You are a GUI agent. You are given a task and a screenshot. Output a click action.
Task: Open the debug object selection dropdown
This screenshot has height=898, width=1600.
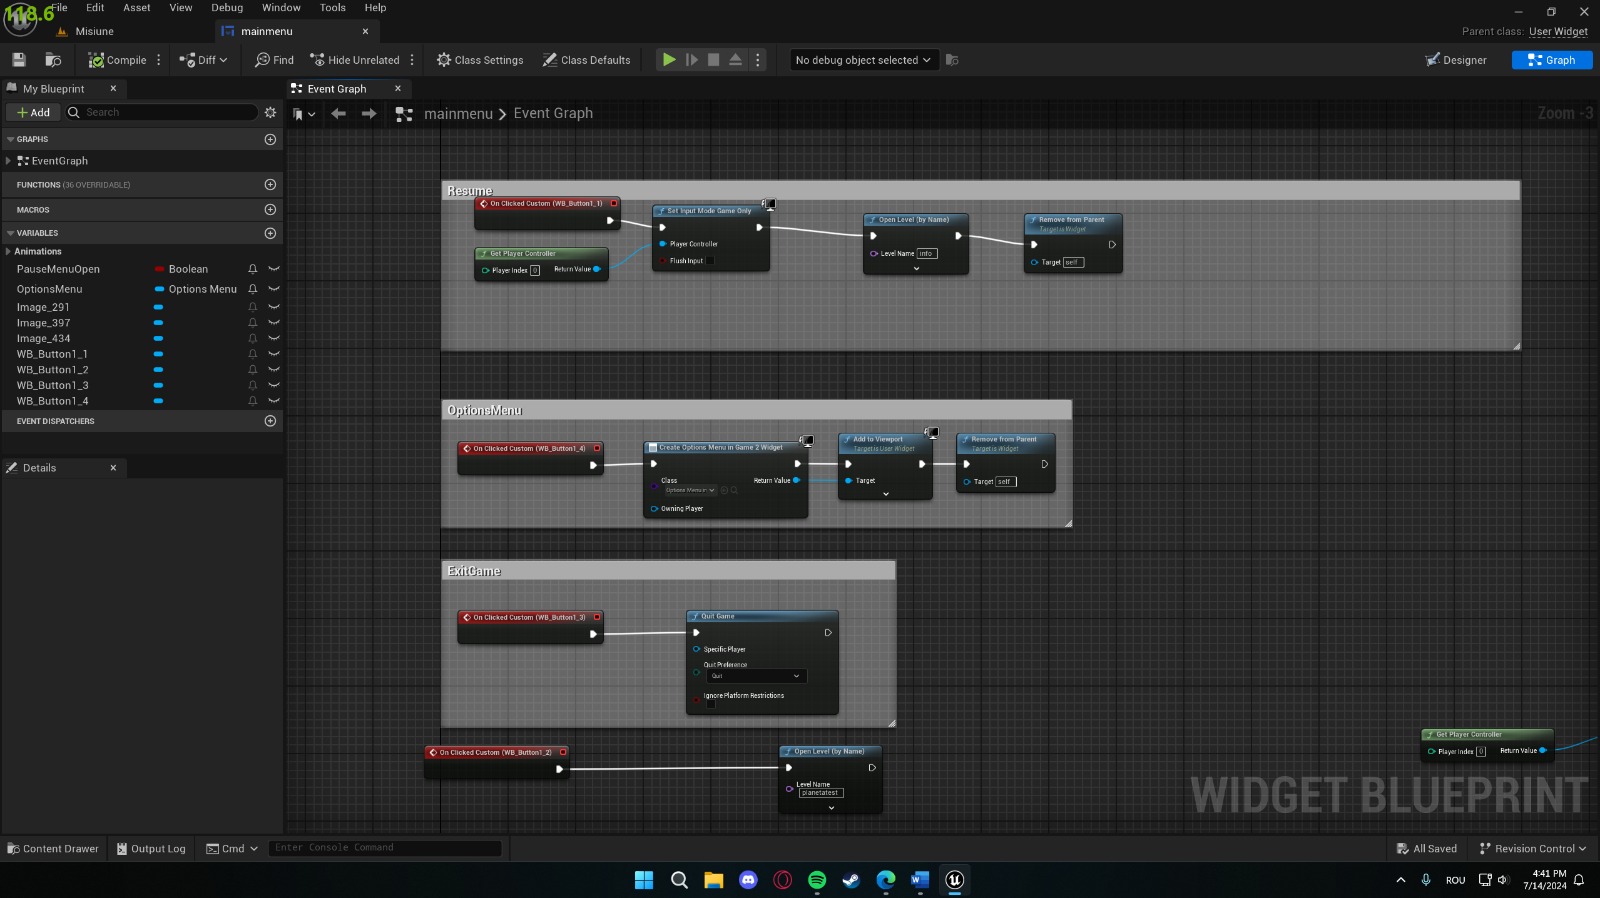coord(865,60)
